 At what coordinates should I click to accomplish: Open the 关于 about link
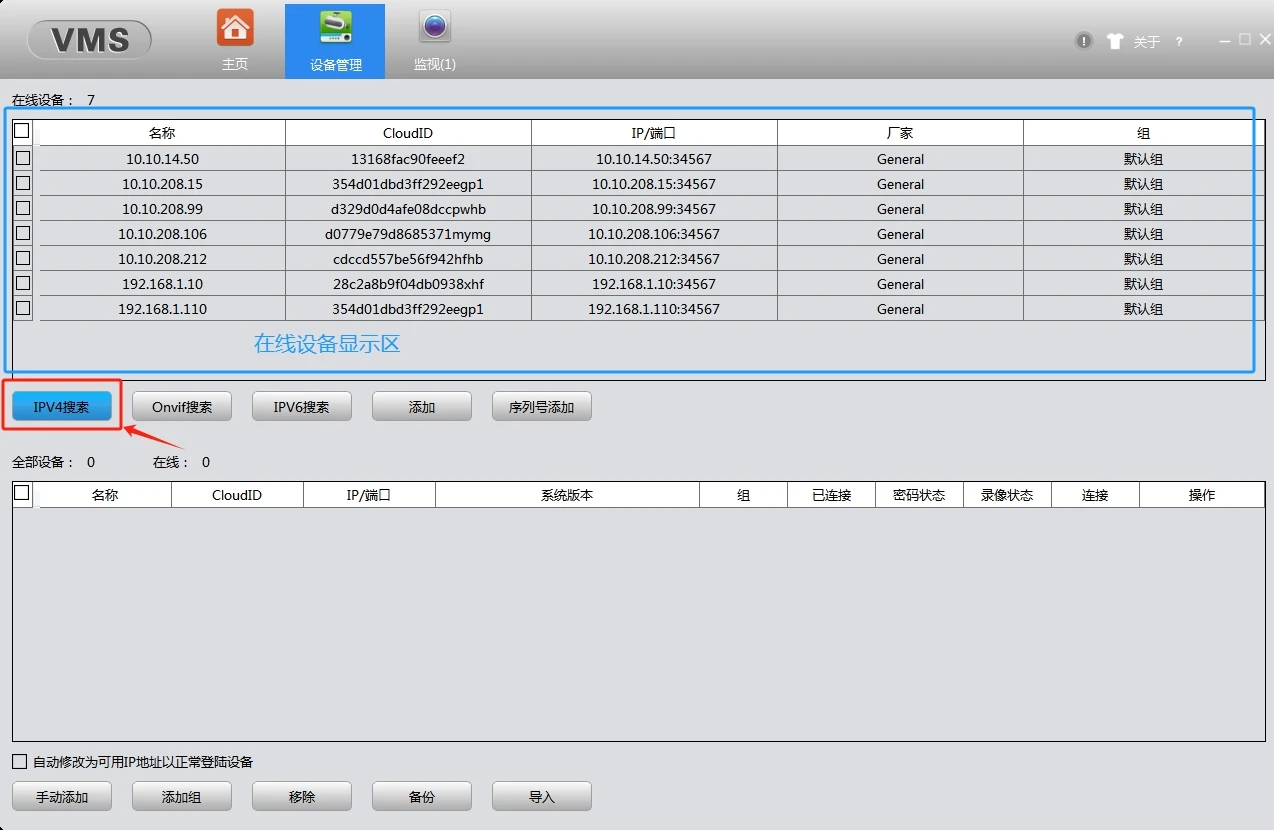[x=1147, y=42]
